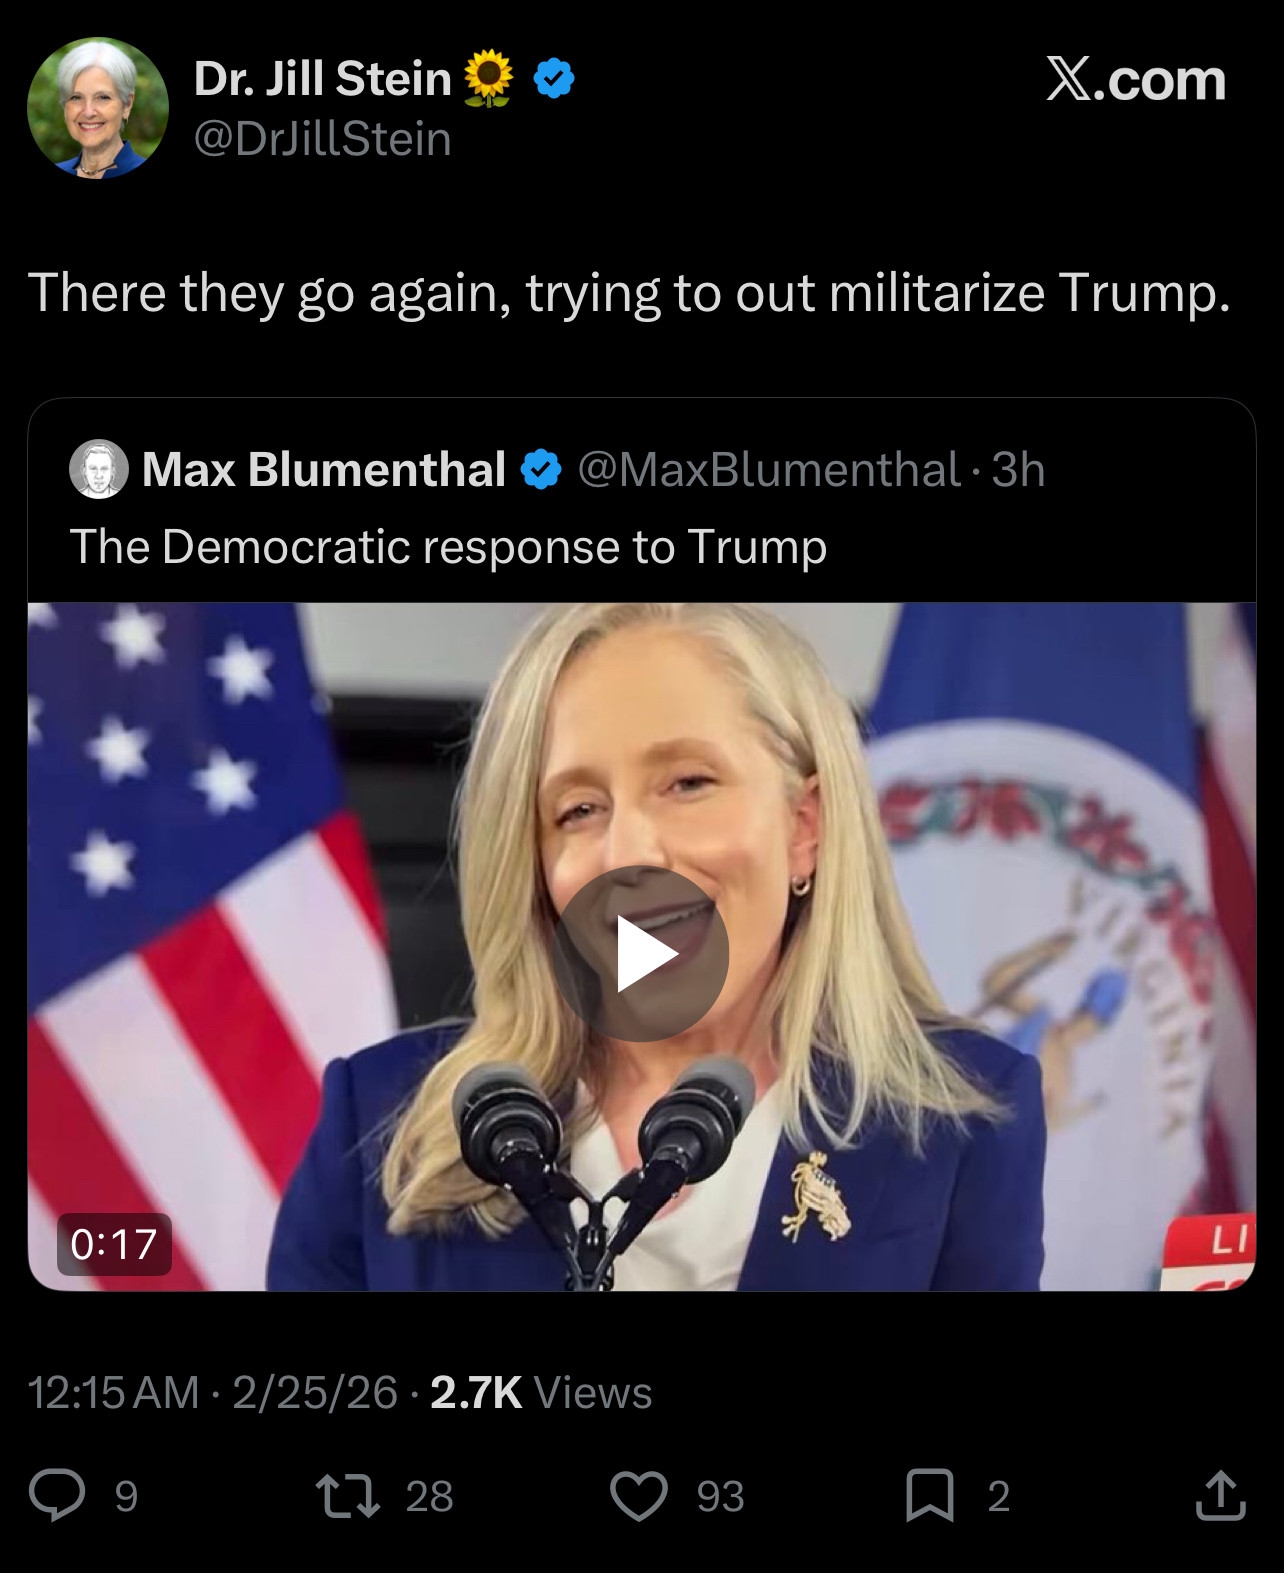Repost this post using the retweet icon
The width and height of the screenshot is (1284, 1573).
tap(348, 1496)
